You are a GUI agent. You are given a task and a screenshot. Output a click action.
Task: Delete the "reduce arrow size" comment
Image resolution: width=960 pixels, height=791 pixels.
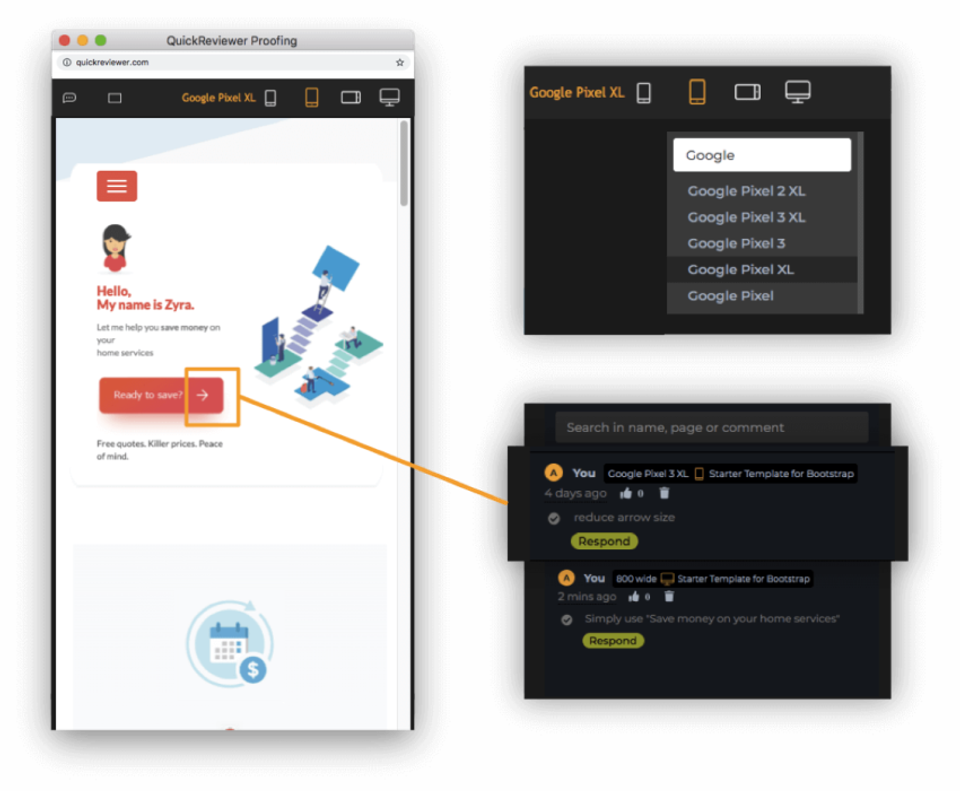(x=665, y=493)
